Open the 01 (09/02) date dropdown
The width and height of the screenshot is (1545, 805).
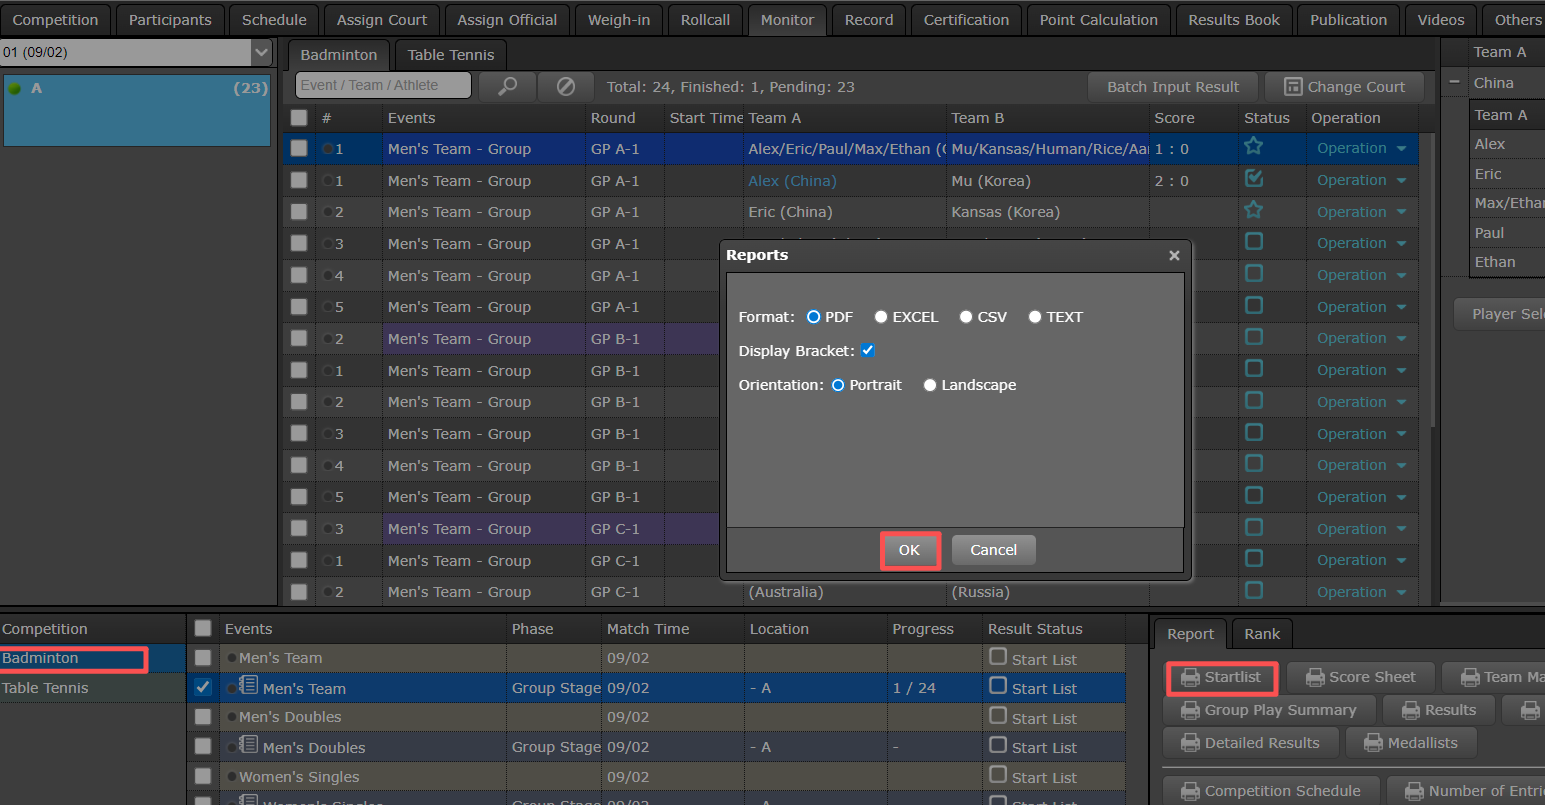point(261,52)
